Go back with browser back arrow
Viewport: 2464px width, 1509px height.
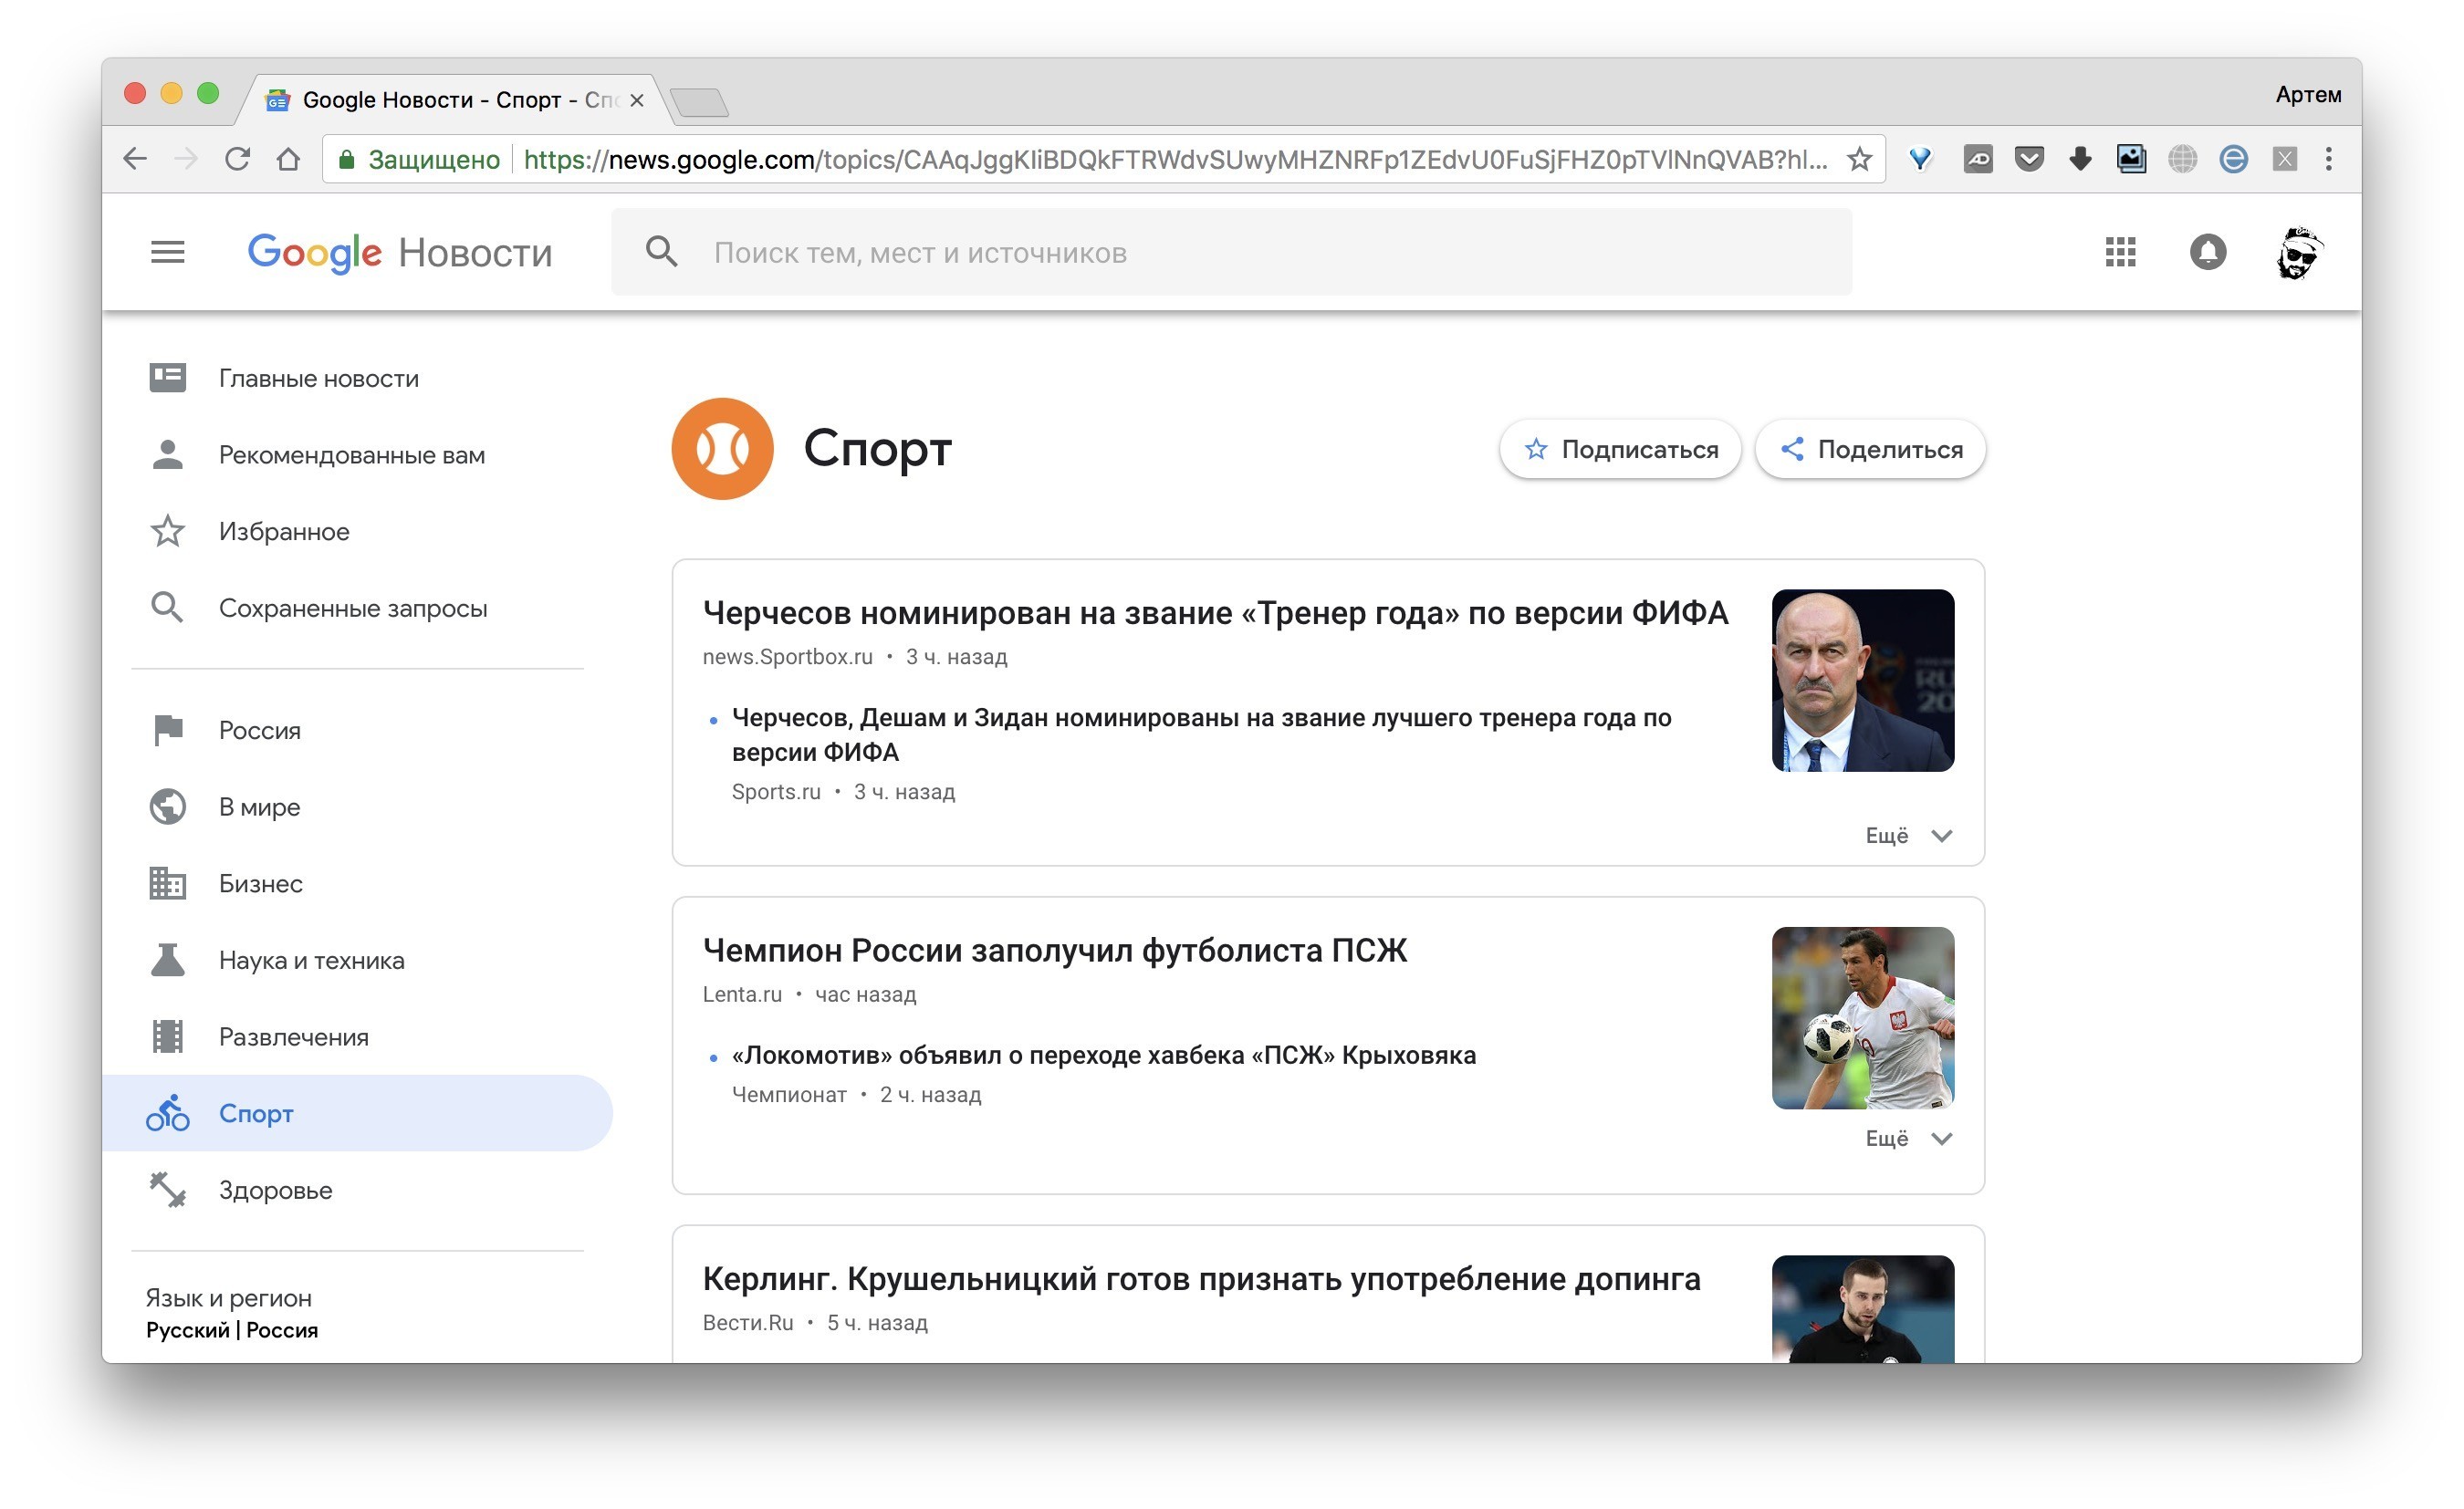coord(135,158)
